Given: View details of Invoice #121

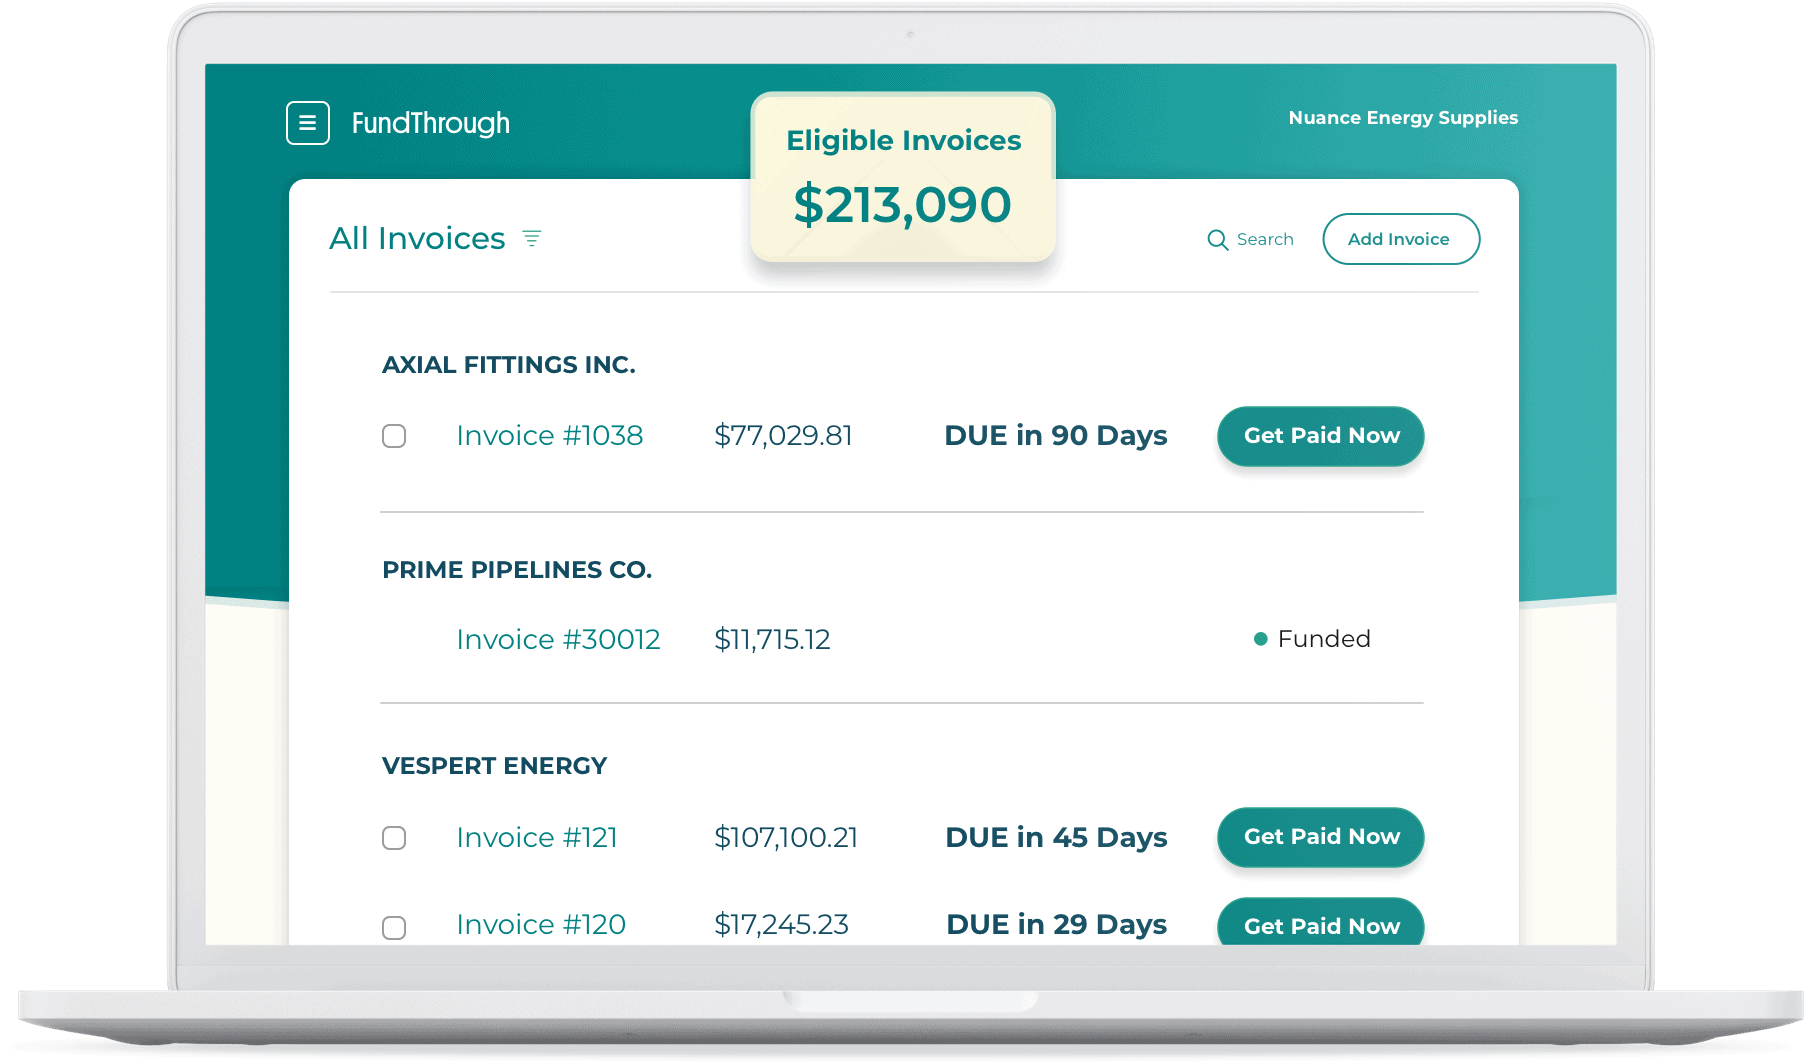Looking at the screenshot, I should (x=536, y=838).
